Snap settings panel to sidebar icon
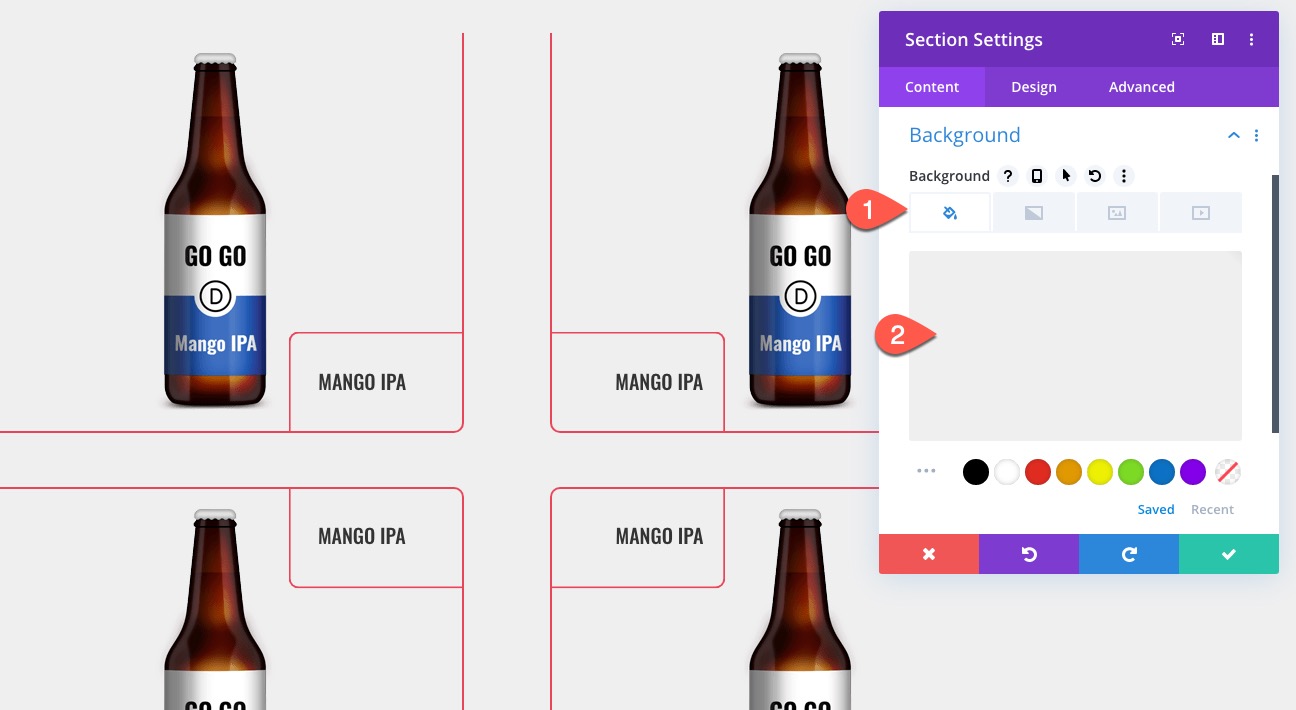The width and height of the screenshot is (1296, 710). tap(1218, 39)
